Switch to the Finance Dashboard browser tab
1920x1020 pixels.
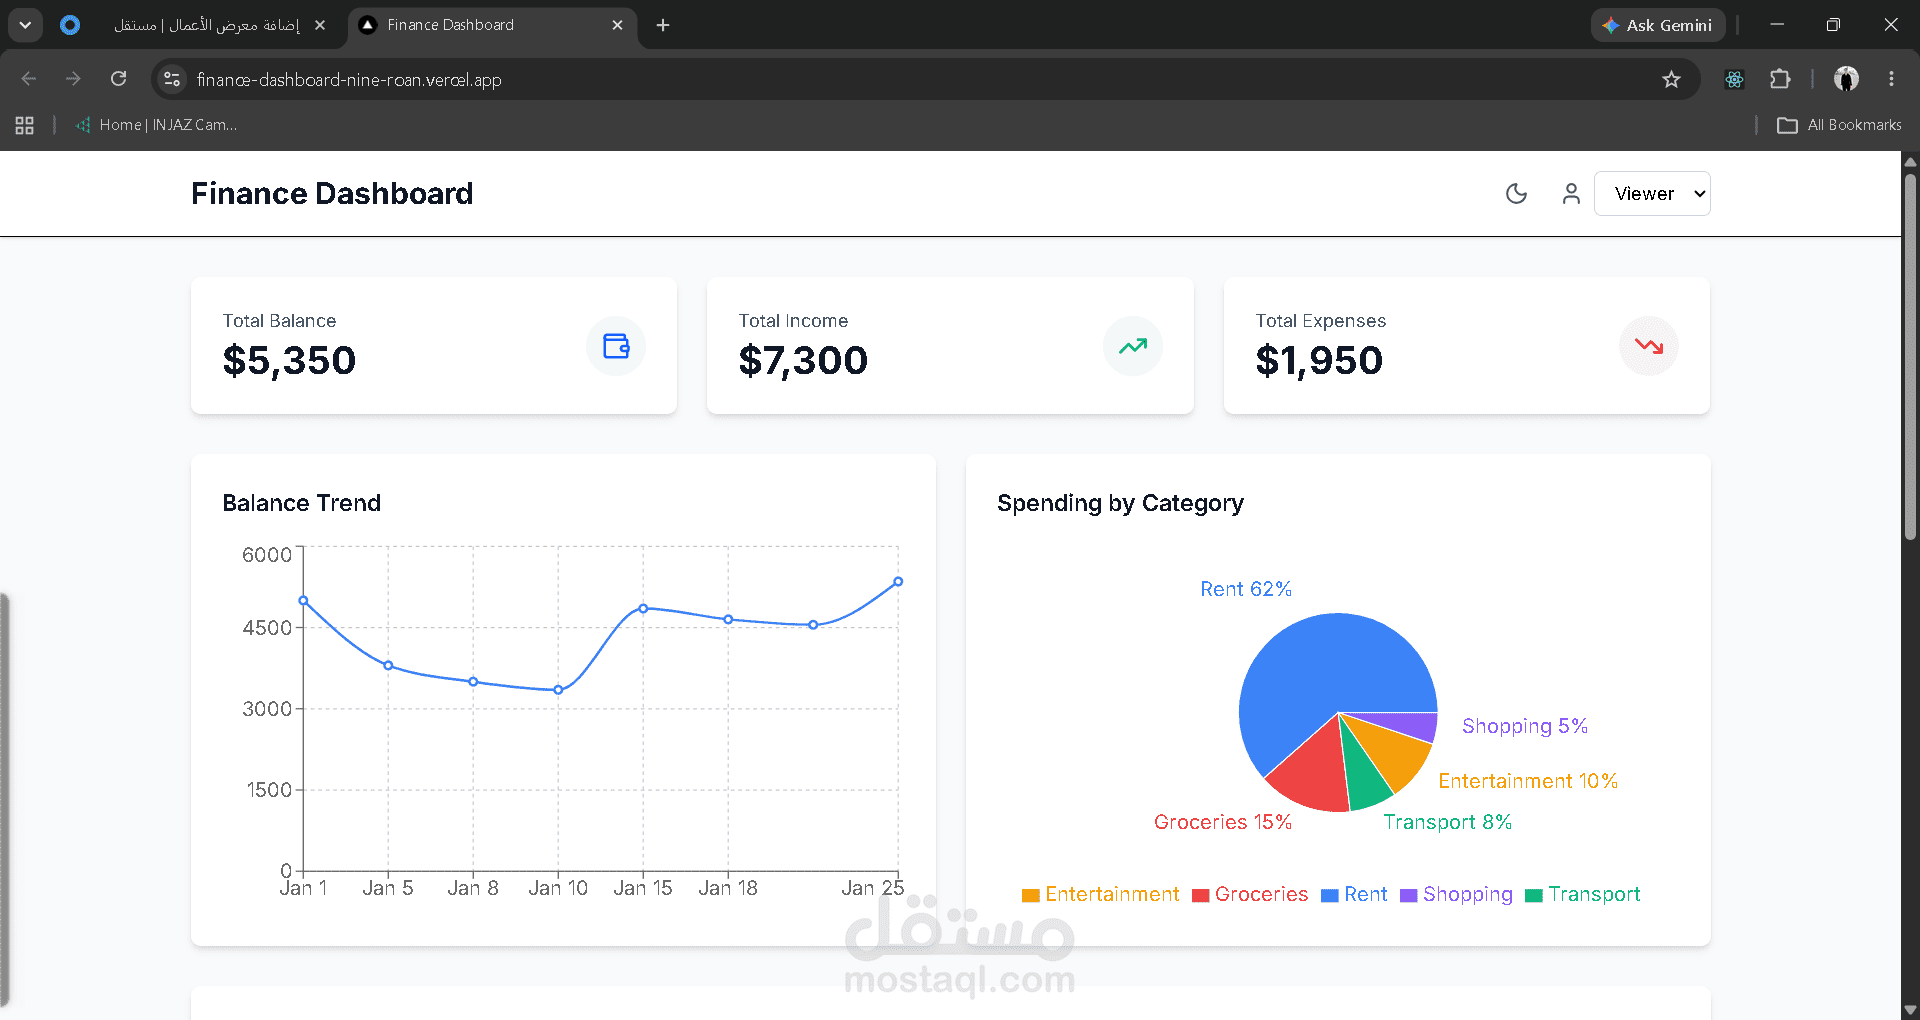point(490,25)
